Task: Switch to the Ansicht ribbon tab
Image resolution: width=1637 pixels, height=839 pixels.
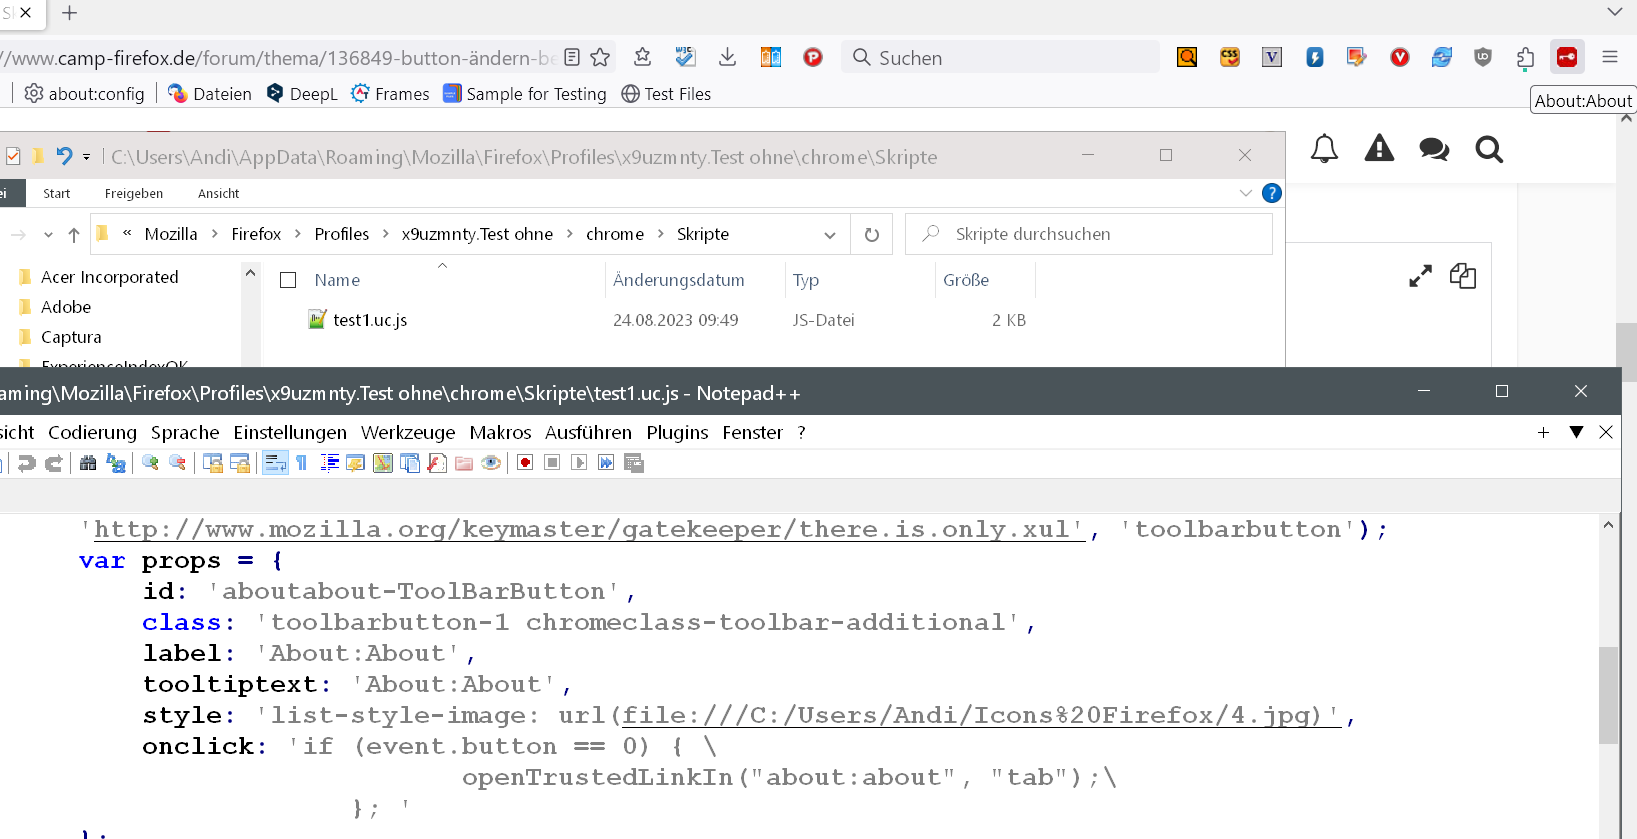Action: pyautogui.click(x=218, y=193)
